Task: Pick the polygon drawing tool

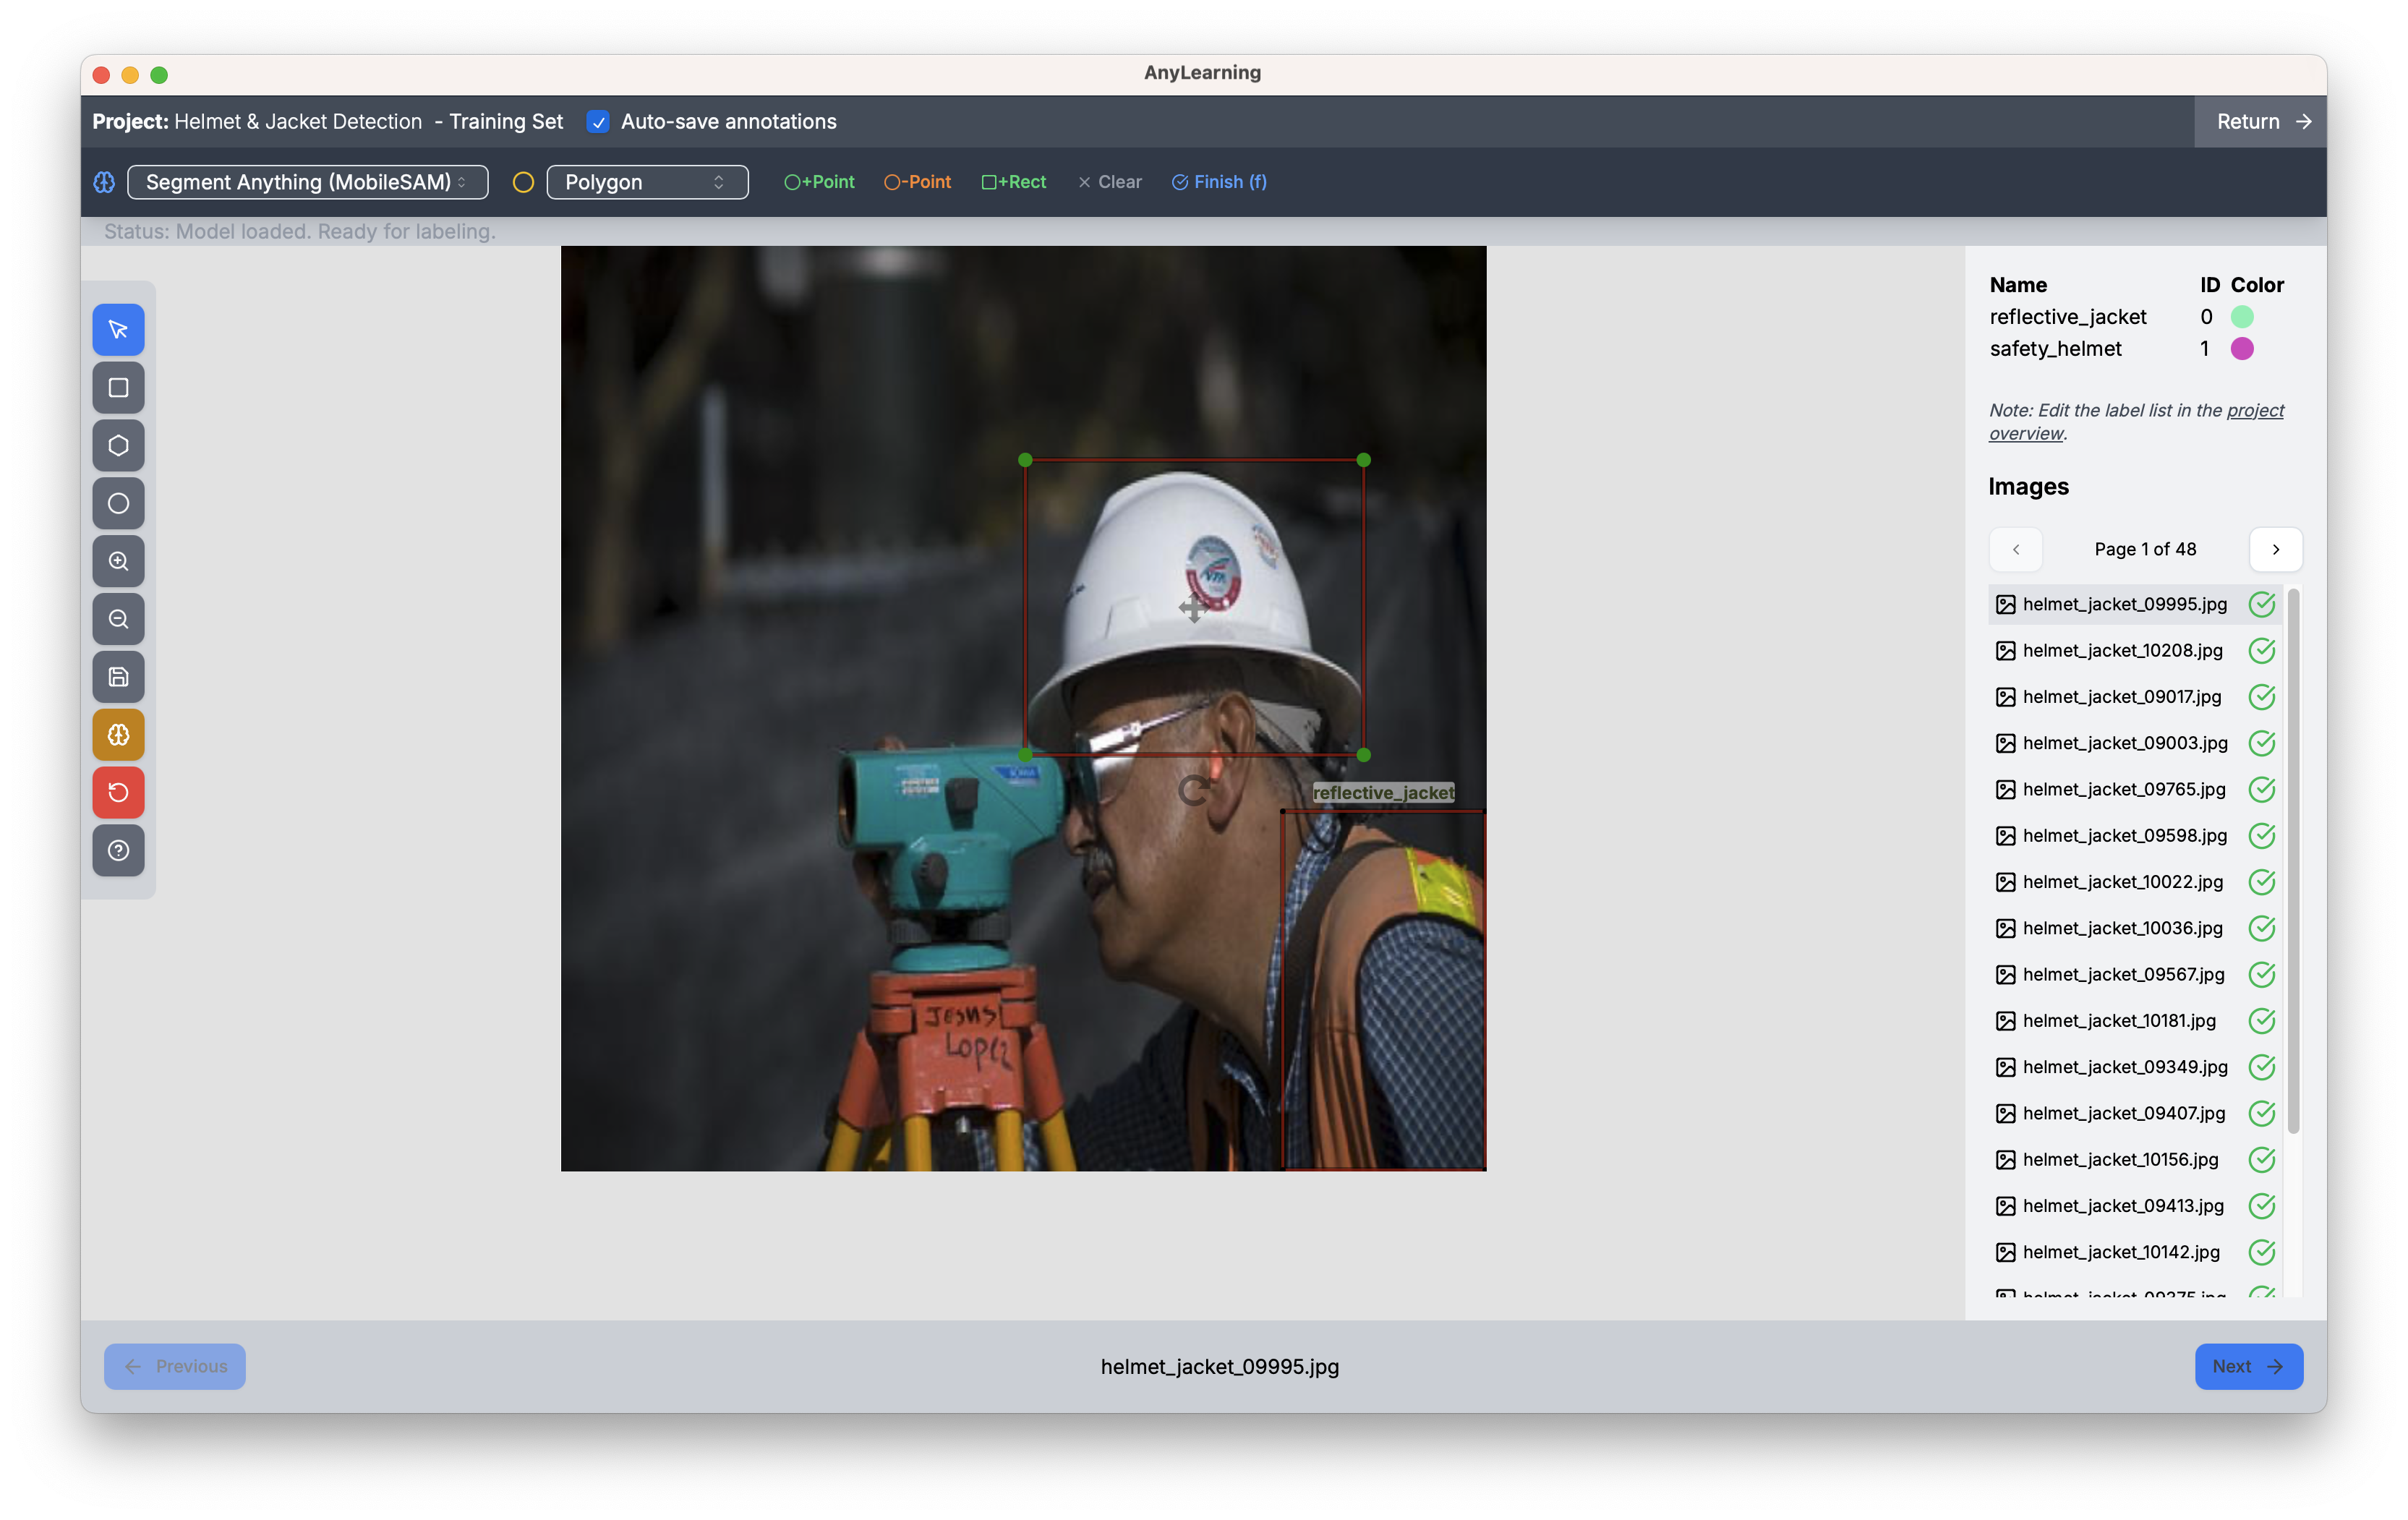Action: coord(118,446)
